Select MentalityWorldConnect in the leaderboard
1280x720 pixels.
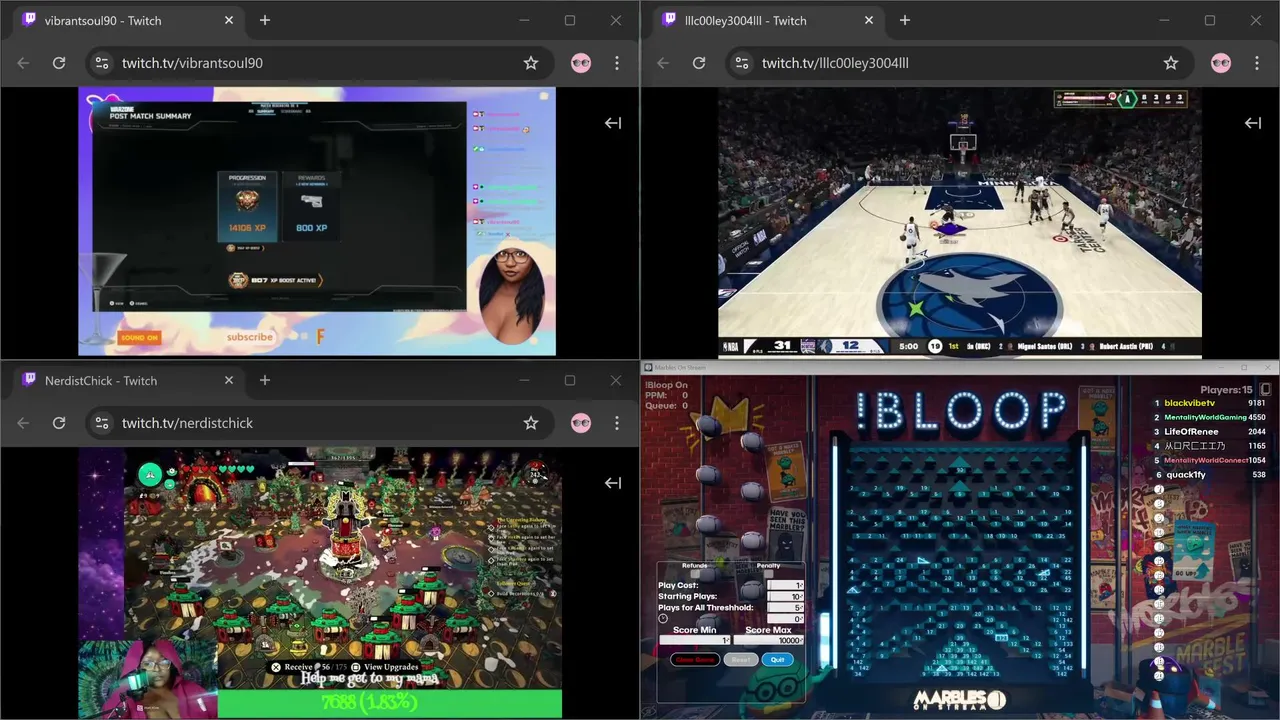click(x=1205, y=460)
